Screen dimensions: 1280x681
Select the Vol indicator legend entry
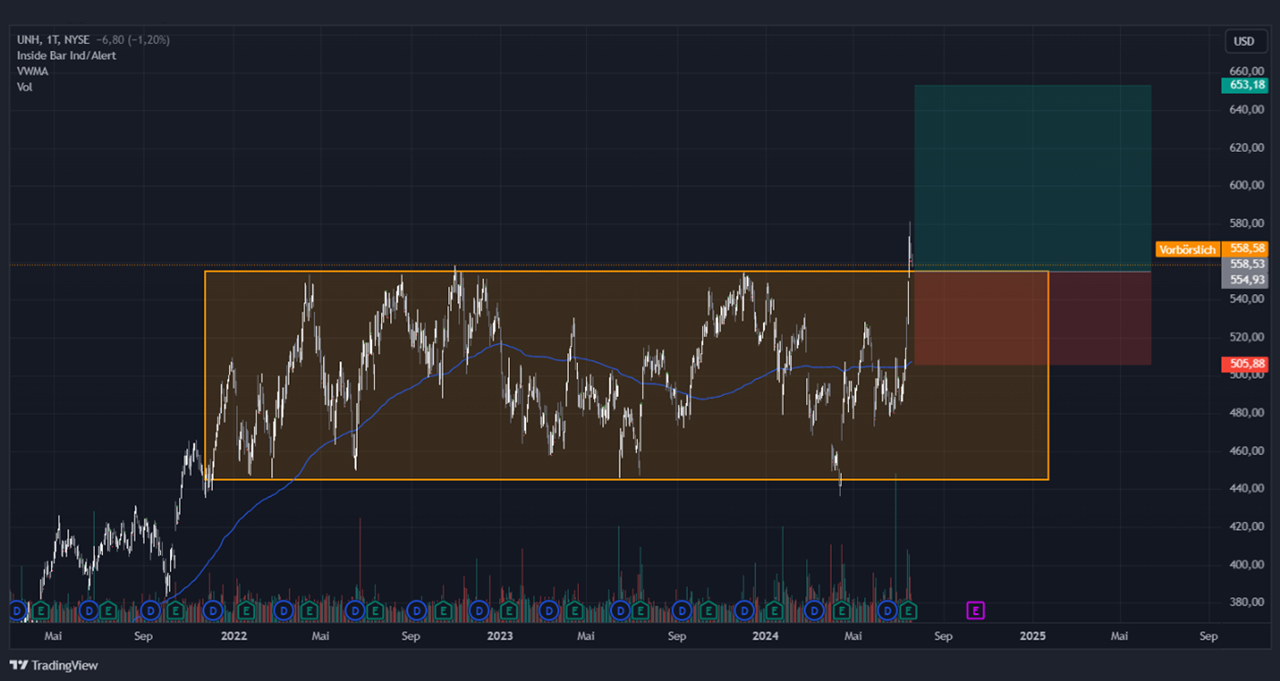(24, 87)
